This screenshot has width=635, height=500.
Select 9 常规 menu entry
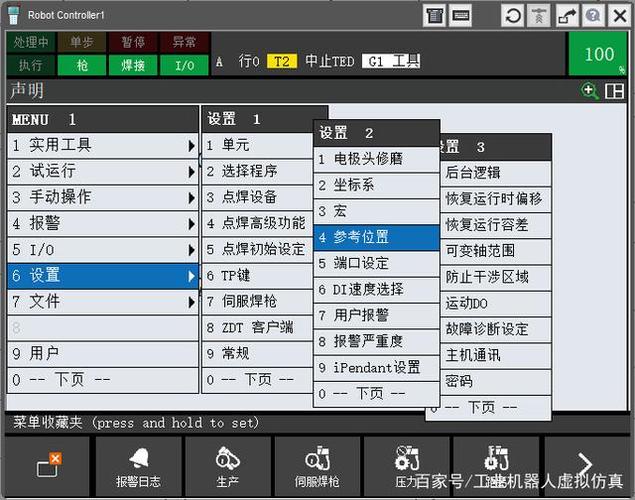[x=258, y=354]
